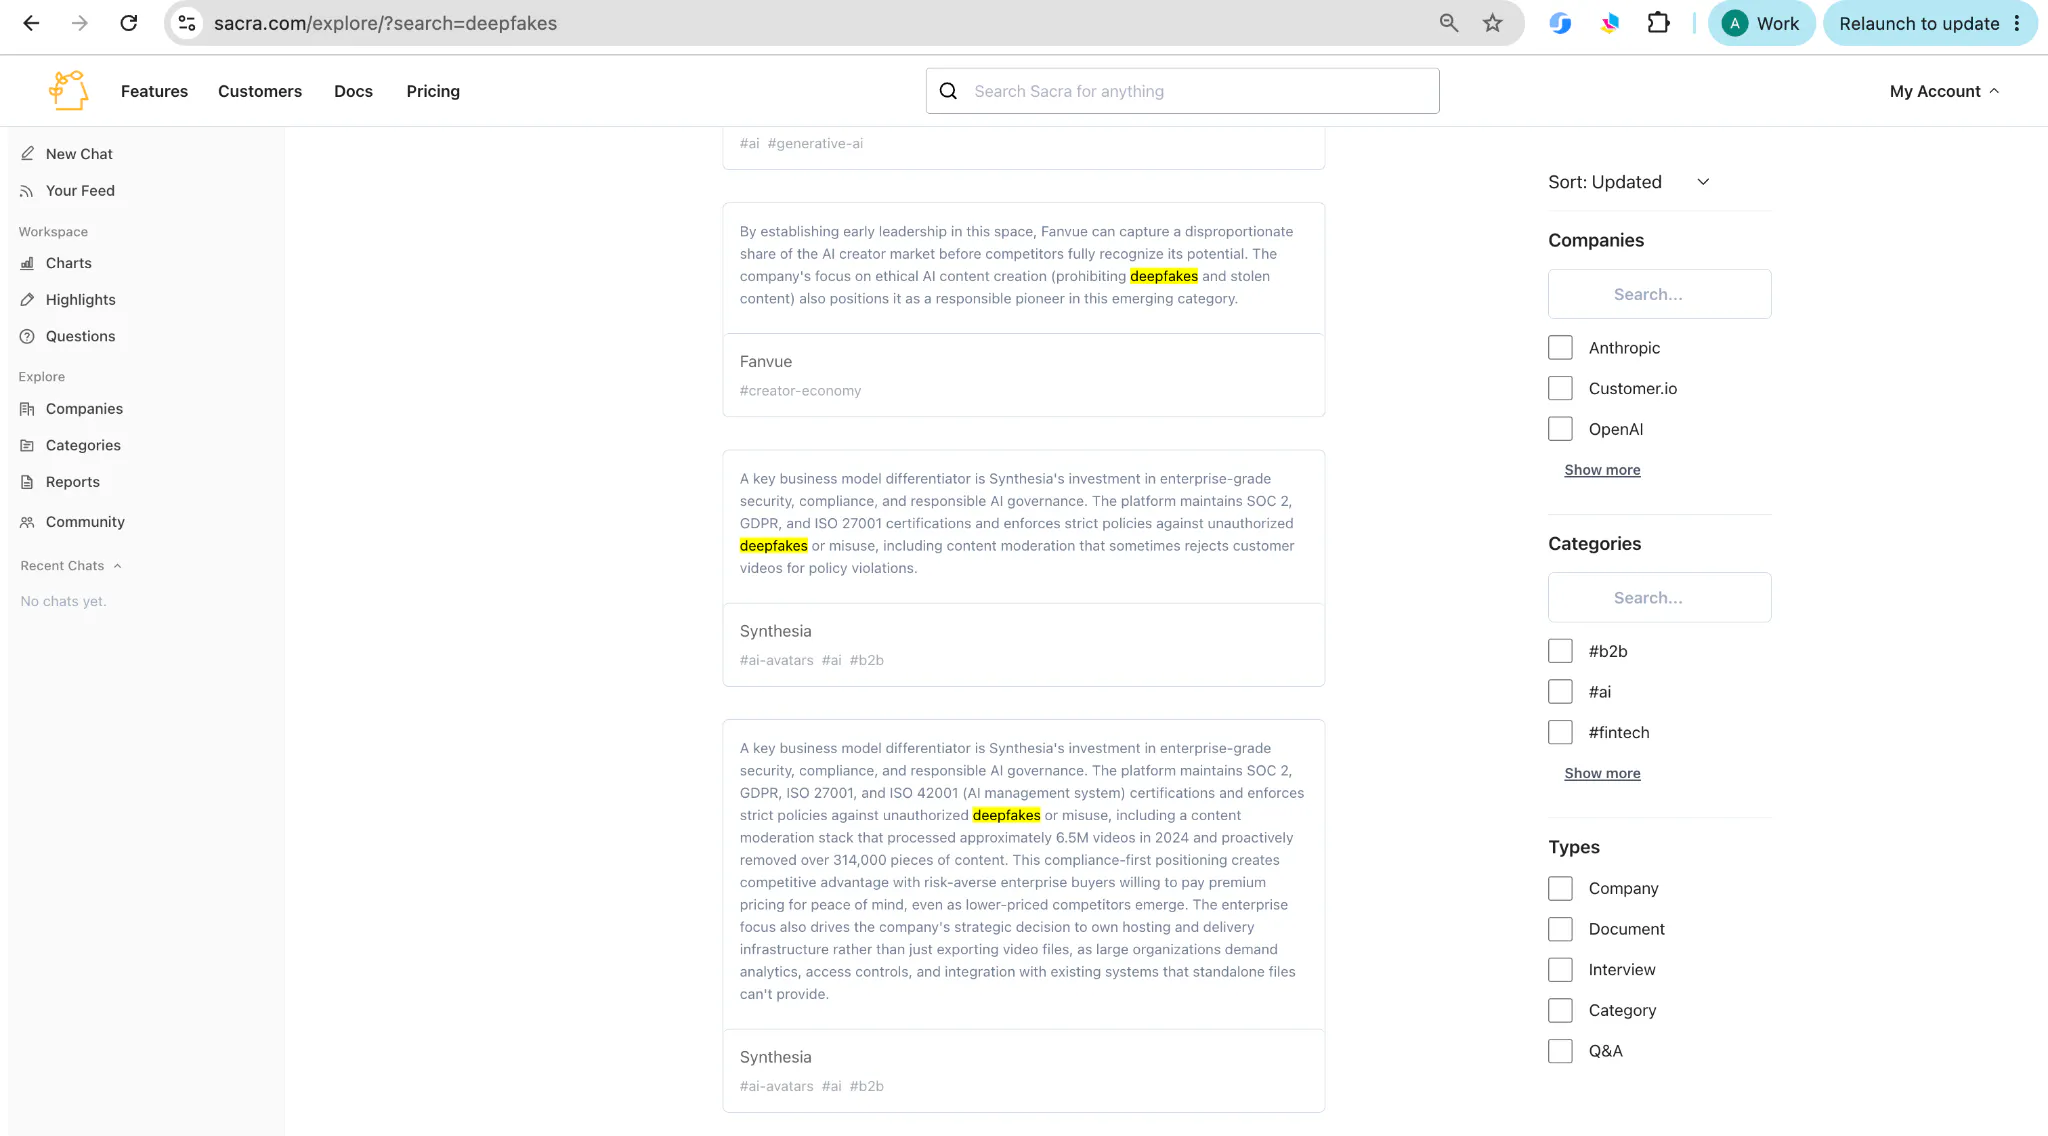
Task: Expand the My Account menu
Action: [x=1944, y=91]
